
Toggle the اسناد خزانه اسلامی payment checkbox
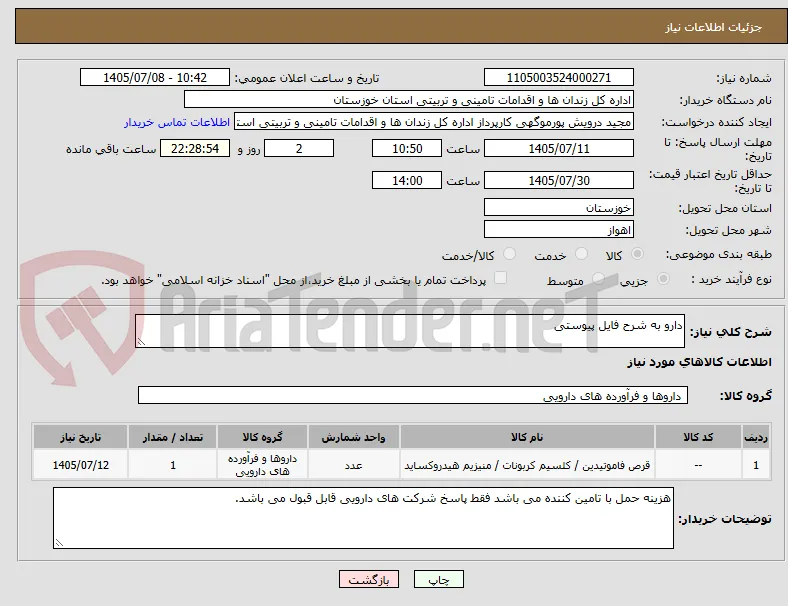tap(501, 278)
